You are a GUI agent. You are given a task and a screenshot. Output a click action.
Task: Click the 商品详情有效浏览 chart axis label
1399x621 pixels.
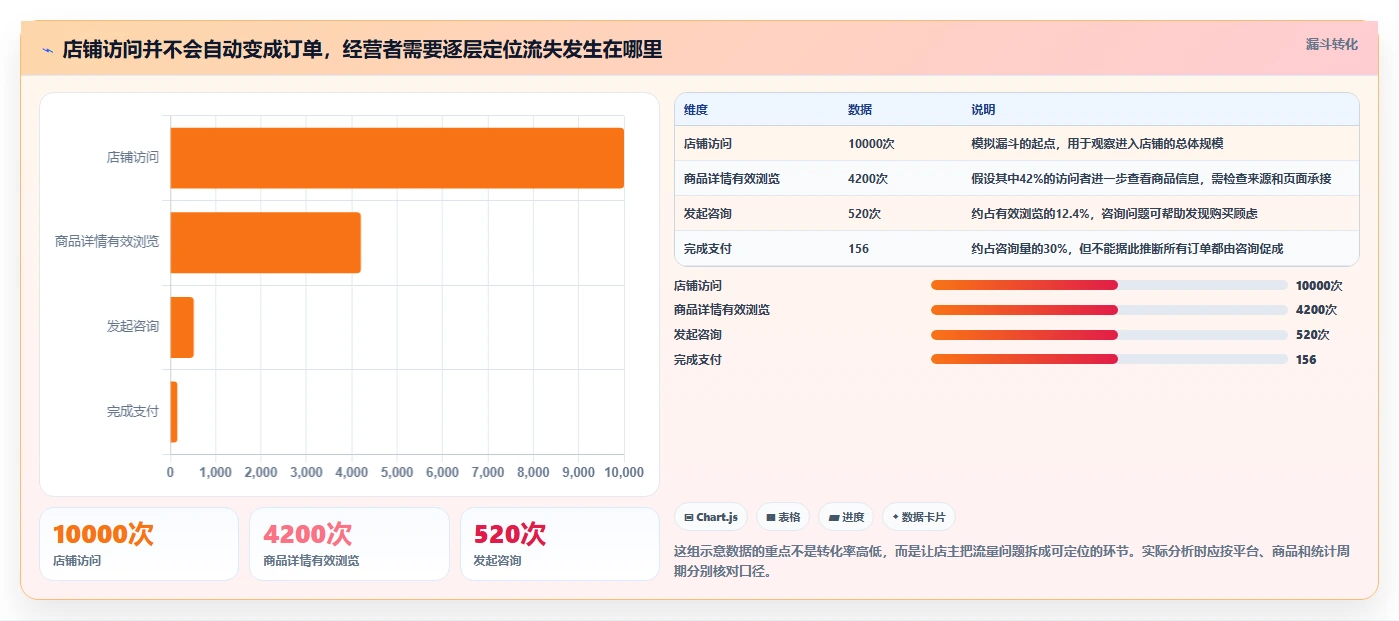(107, 242)
